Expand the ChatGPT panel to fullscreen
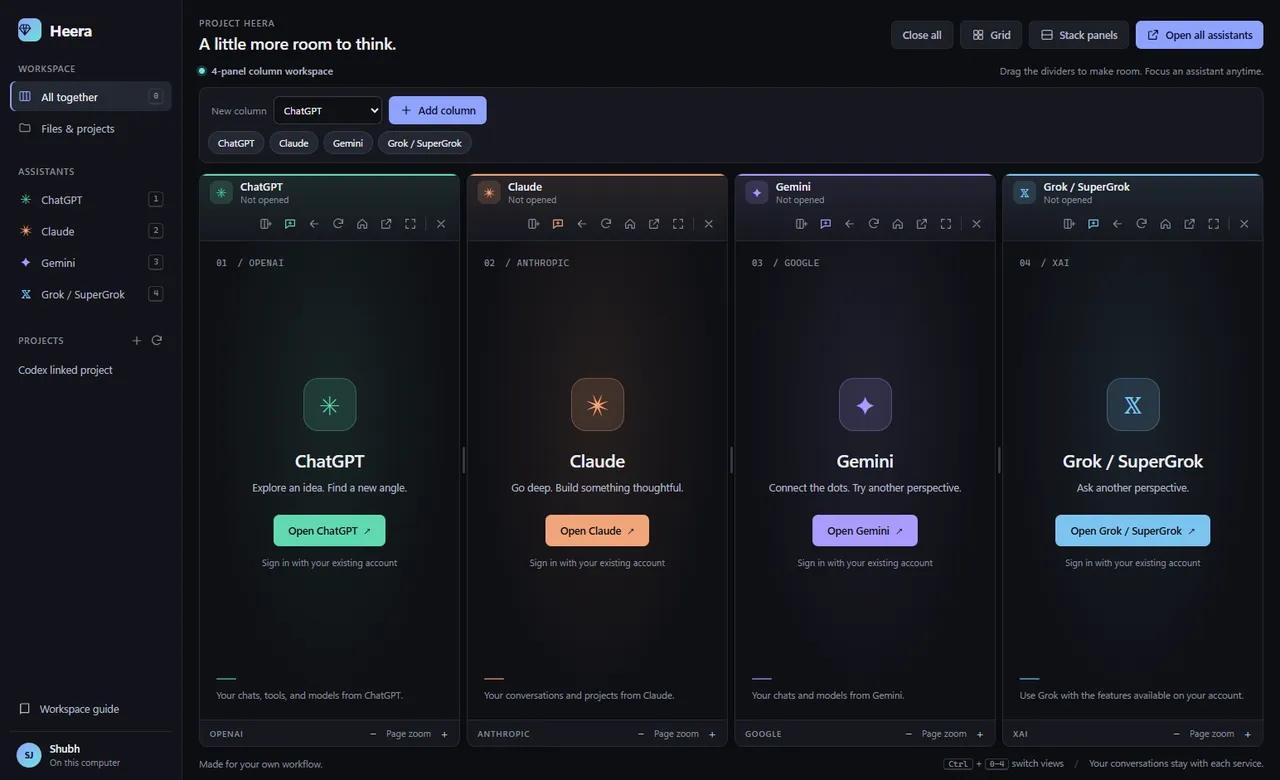 pyautogui.click(x=410, y=224)
